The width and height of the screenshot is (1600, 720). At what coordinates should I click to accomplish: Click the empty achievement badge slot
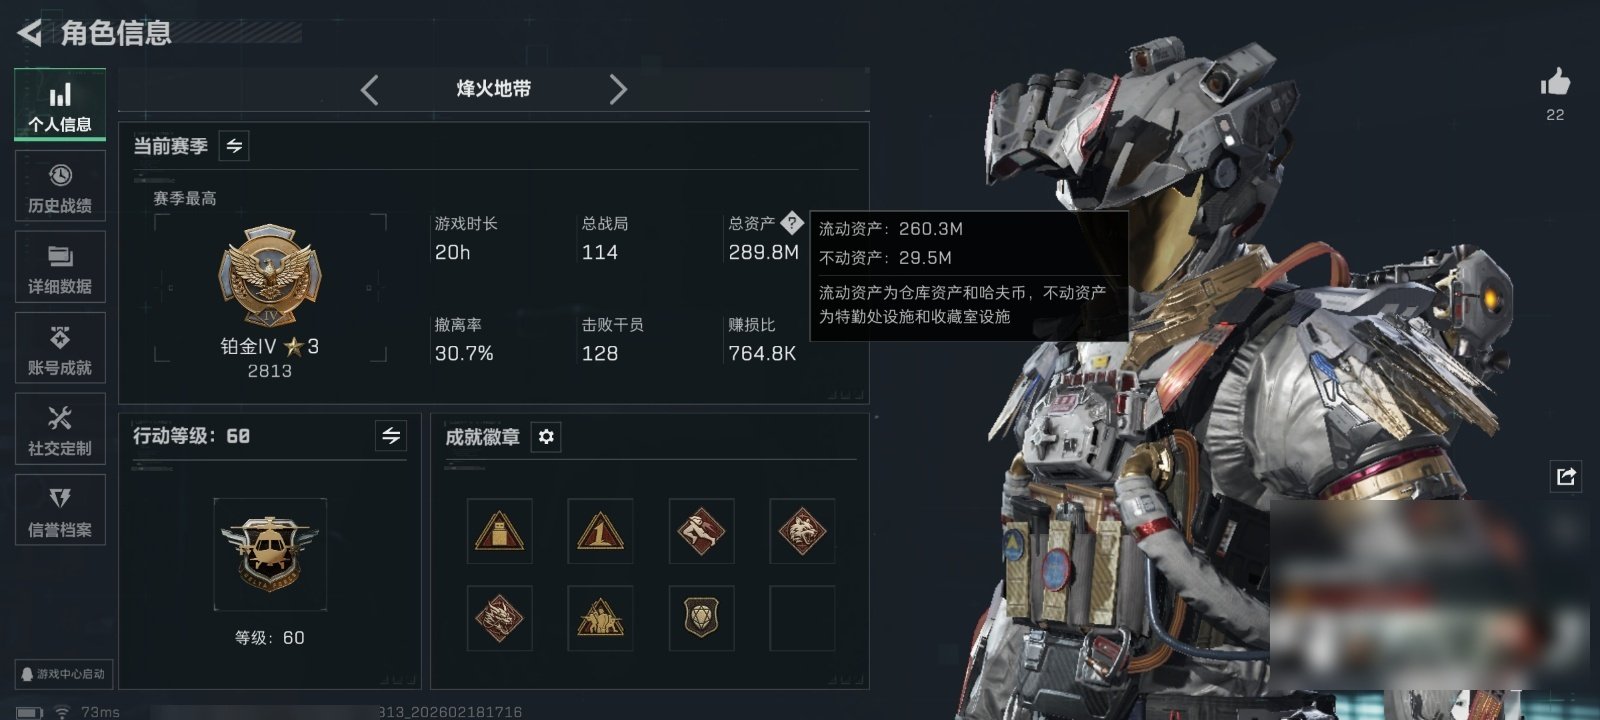802,619
